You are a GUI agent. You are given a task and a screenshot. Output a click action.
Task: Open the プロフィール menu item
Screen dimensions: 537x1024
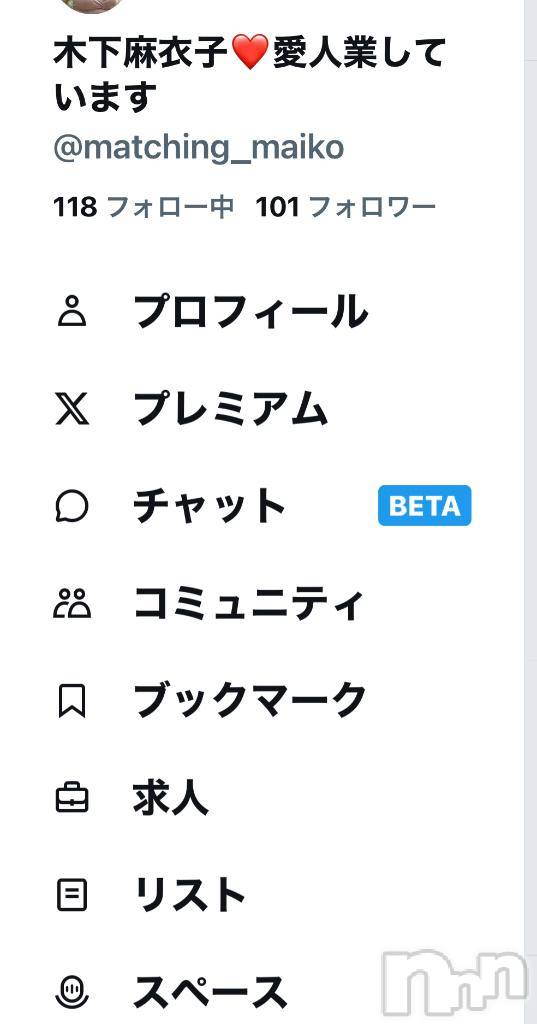click(251, 312)
